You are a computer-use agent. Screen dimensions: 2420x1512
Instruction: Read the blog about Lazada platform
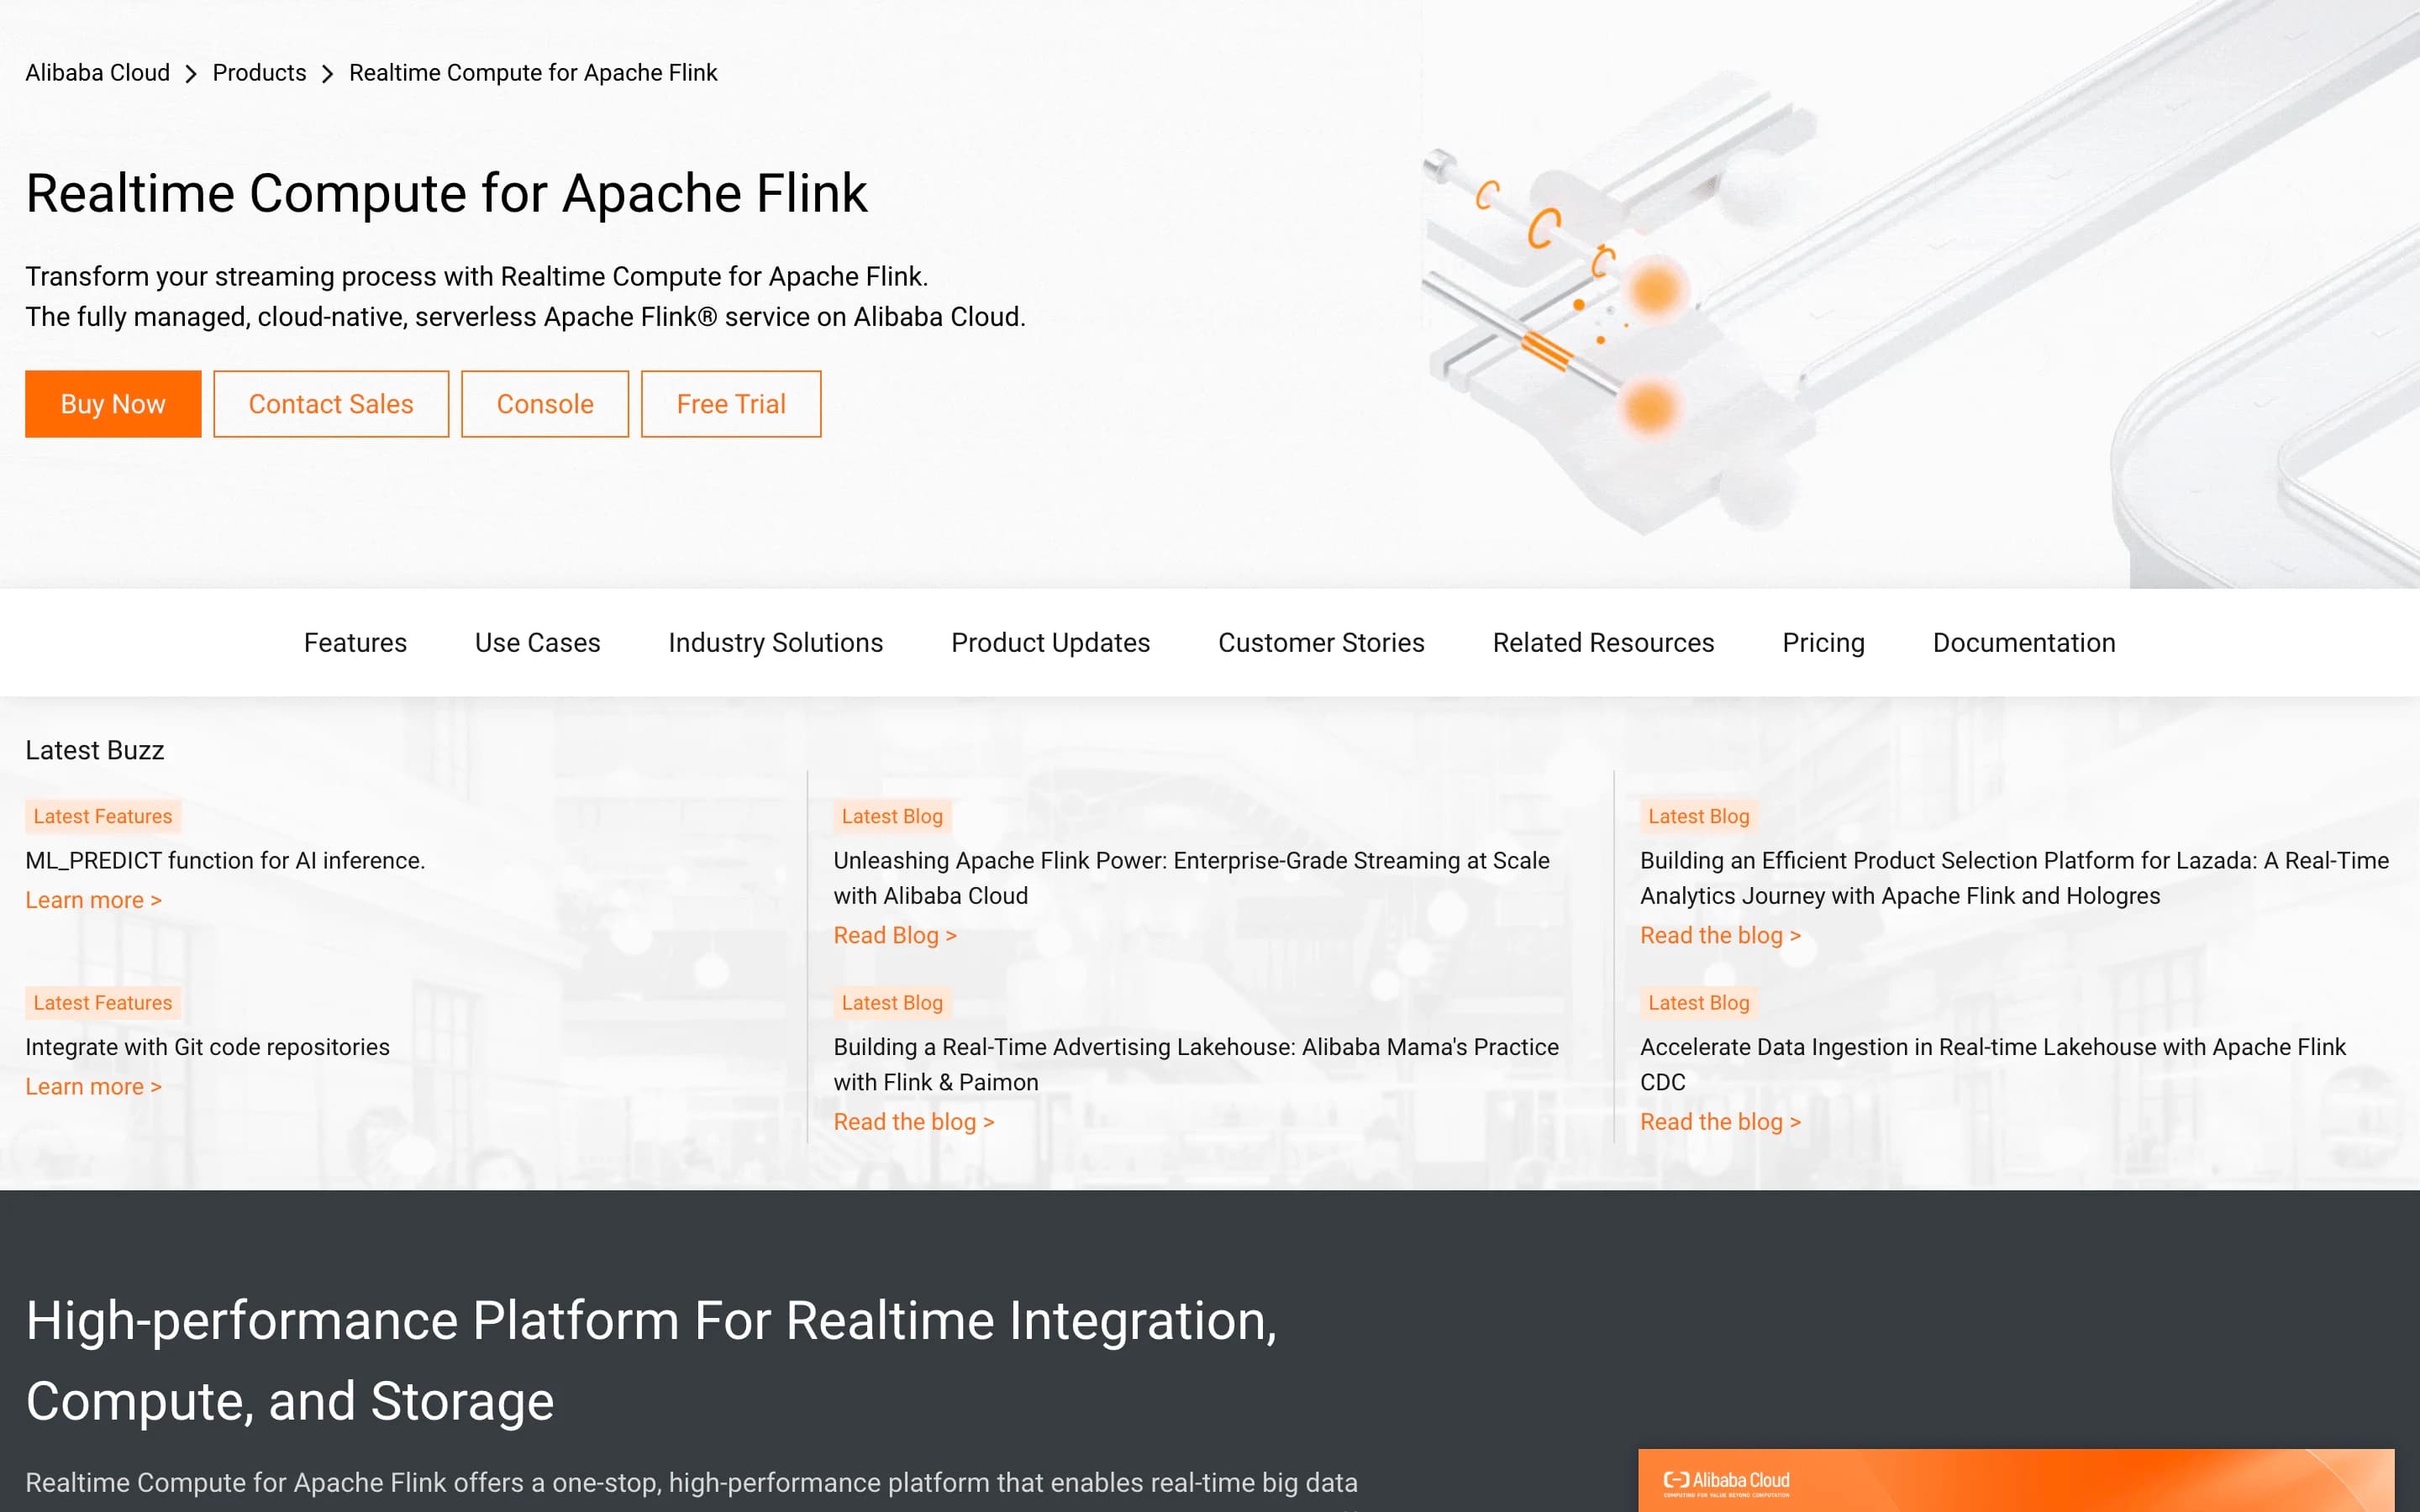tap(1720, 935)
